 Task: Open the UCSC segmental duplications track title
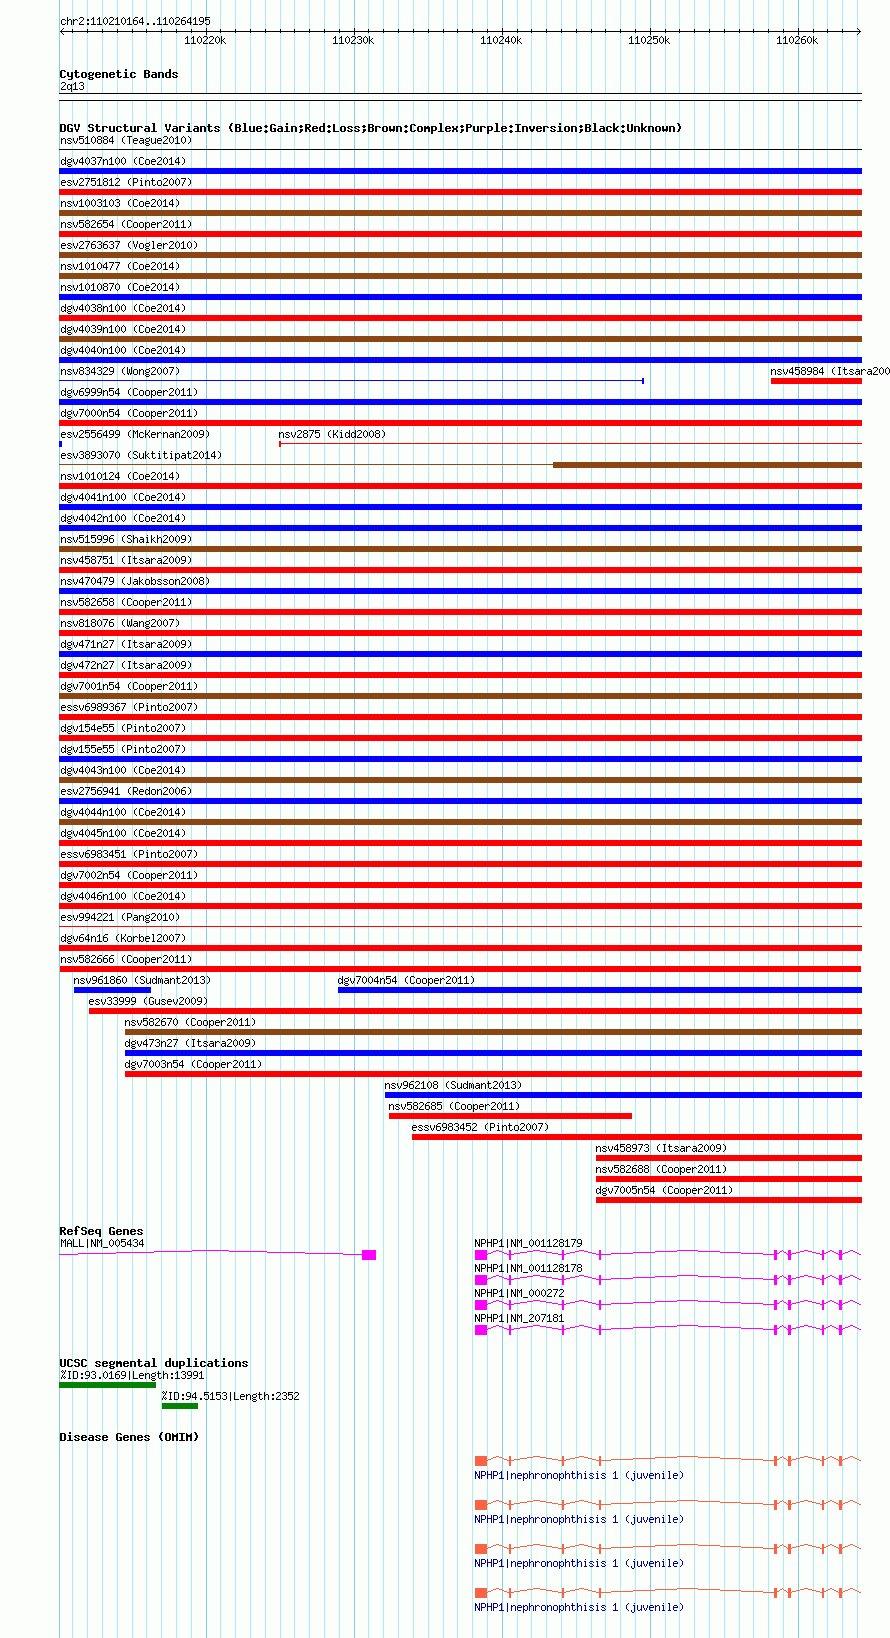click(154, 1363)
